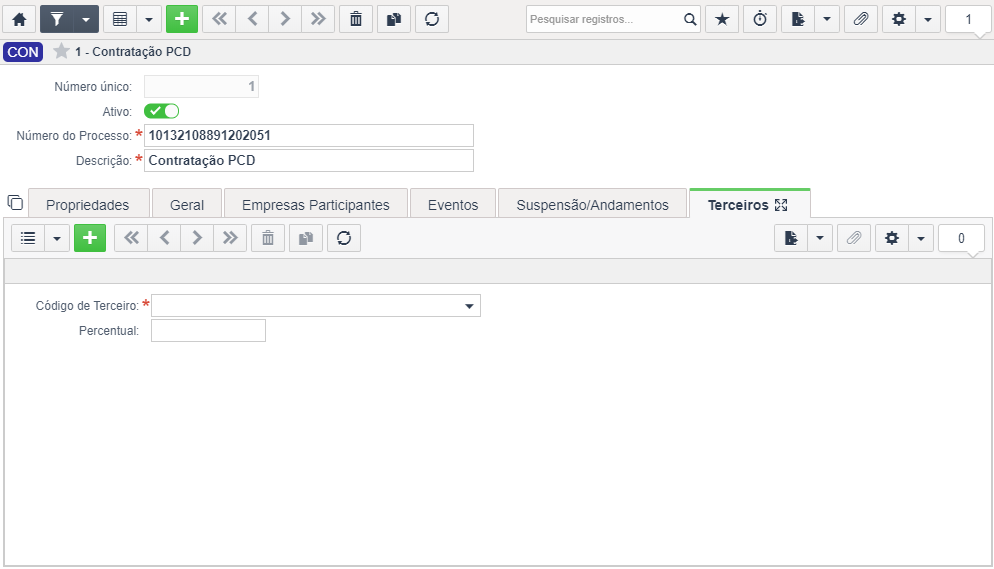Open attachments paperclip in top toolbar
The width and height of the screenshot is (994, 569).
861,19
